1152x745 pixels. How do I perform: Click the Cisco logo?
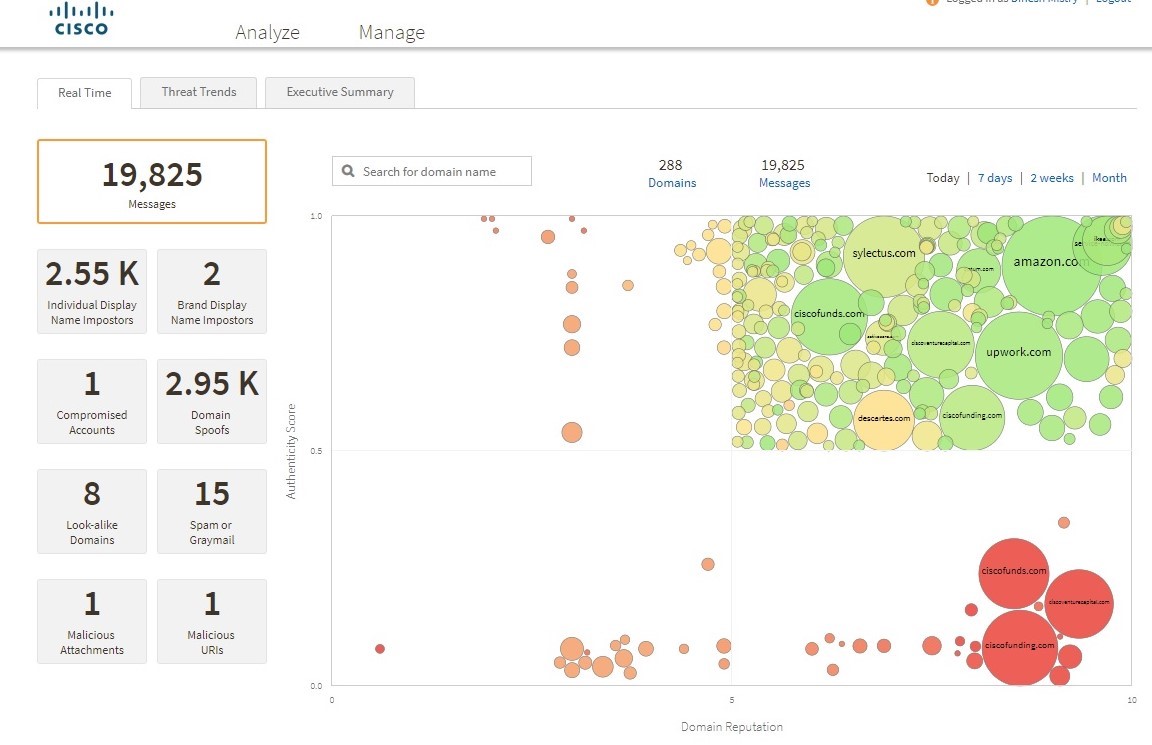coord(81,20)
